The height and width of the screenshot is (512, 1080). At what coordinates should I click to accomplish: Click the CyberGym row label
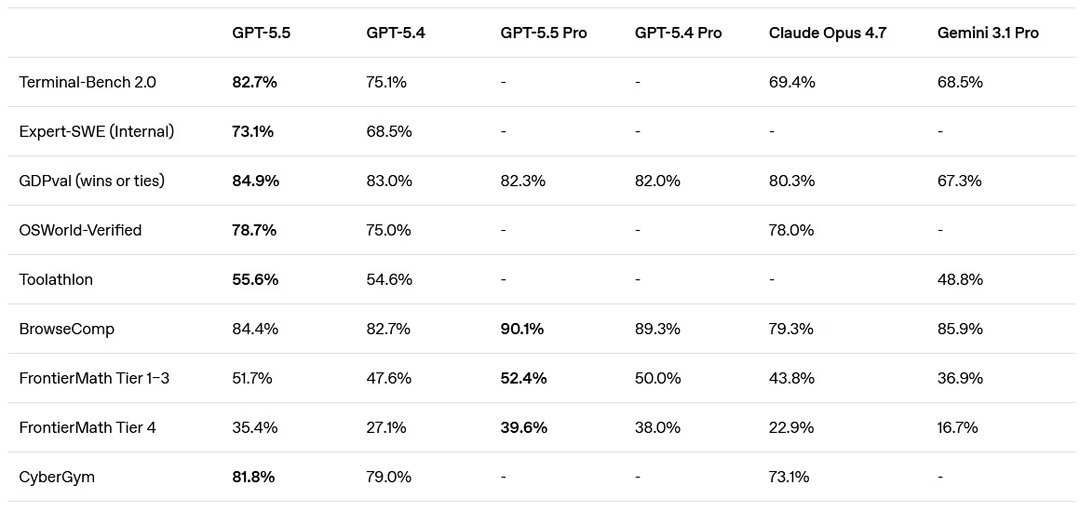point(57,477)
